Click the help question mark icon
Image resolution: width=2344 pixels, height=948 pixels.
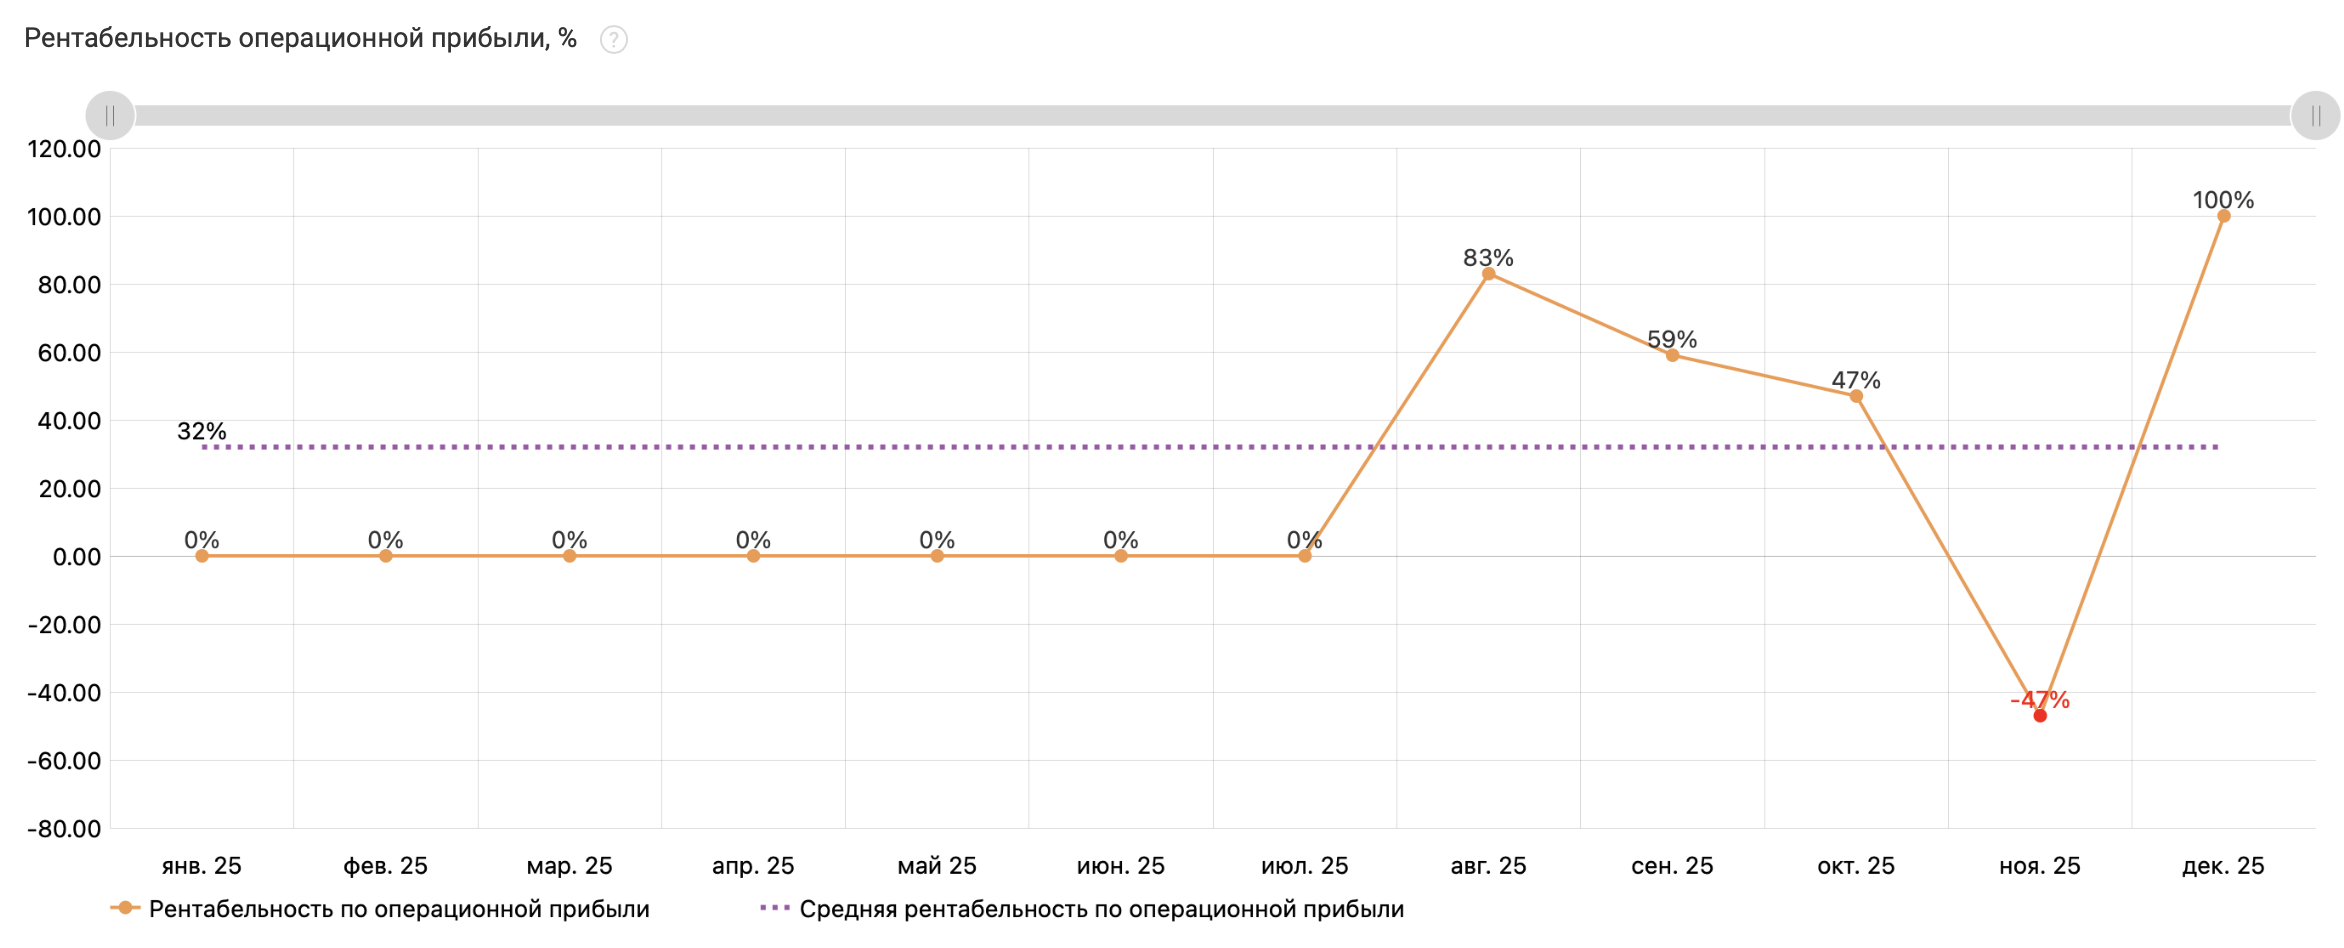[613, 40]
